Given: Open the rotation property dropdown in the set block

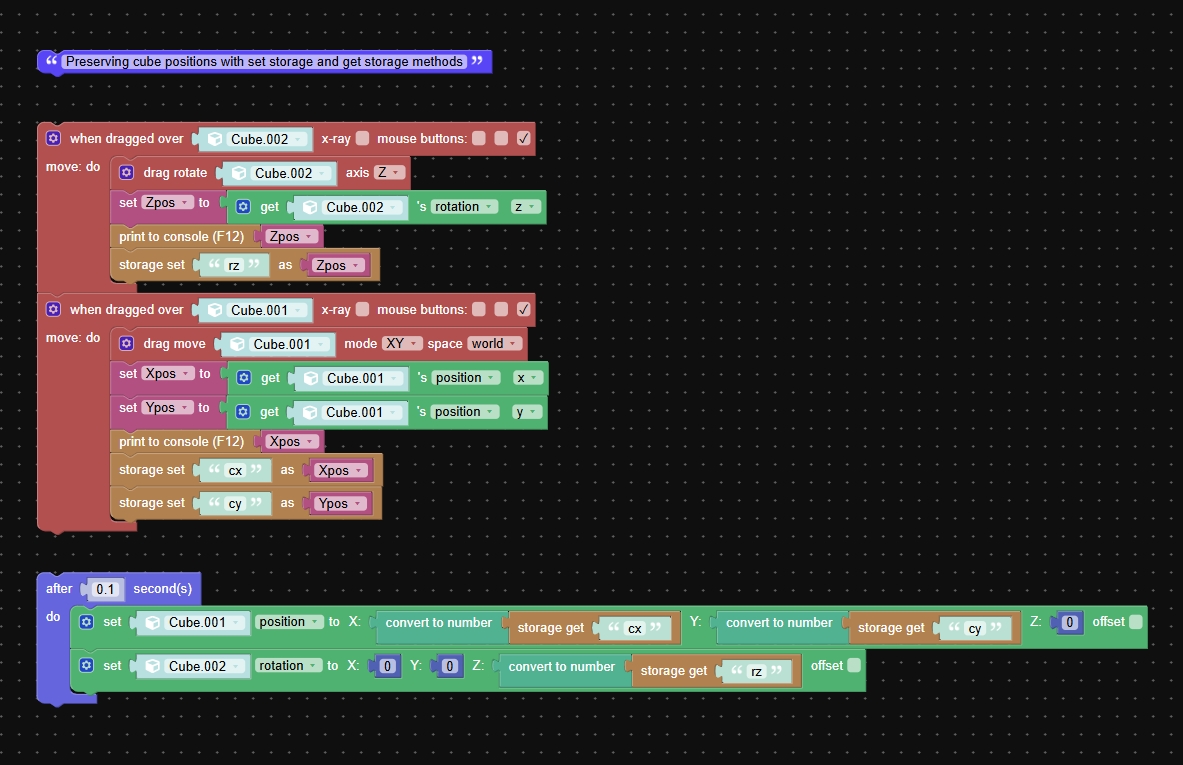Looking at the screenshot, I should tap(287, 665).
